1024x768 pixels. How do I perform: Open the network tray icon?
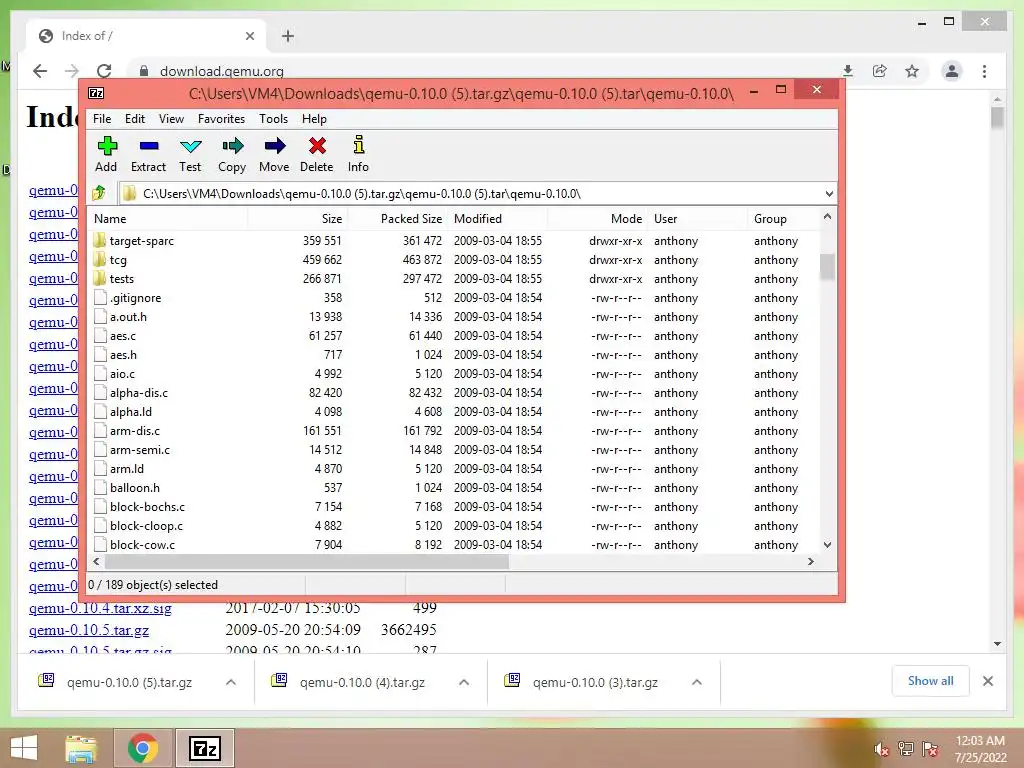[x=906, y=749]
